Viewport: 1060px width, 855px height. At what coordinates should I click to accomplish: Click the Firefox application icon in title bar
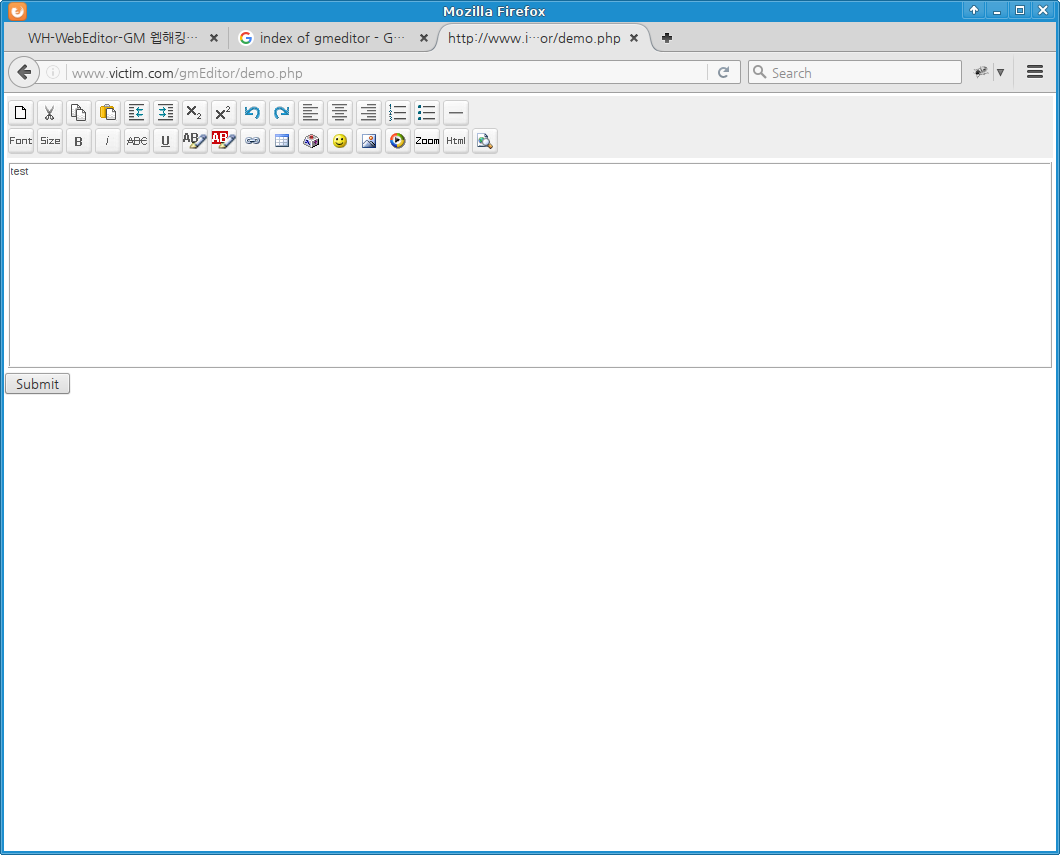[18, 11]
